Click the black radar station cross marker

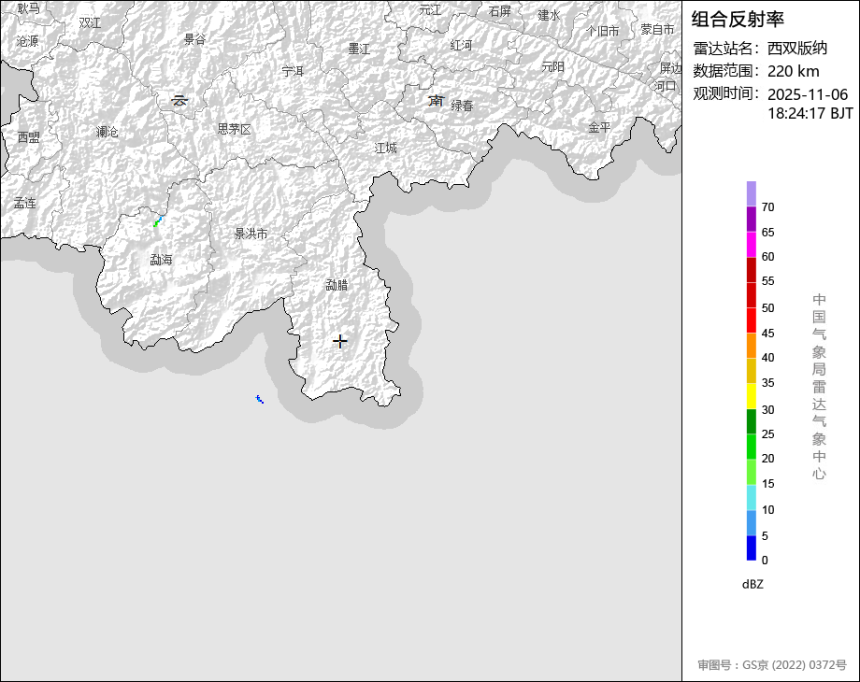[x=340, y=341]
